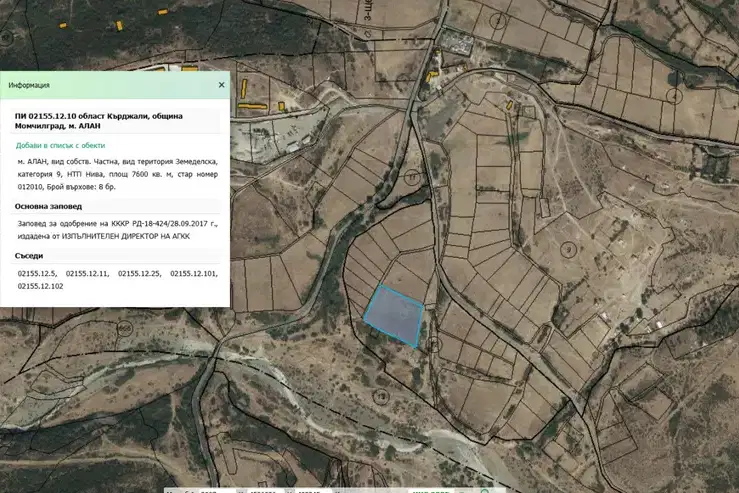Click neighbor parcel 02155.12.5
739x493 pixels.
point(37,273)
